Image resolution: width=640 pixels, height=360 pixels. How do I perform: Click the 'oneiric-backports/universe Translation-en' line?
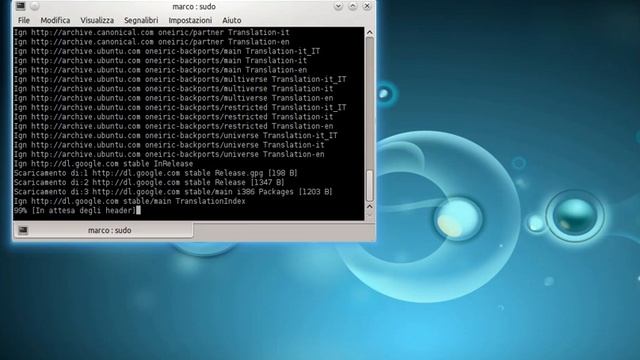[169, 154]
